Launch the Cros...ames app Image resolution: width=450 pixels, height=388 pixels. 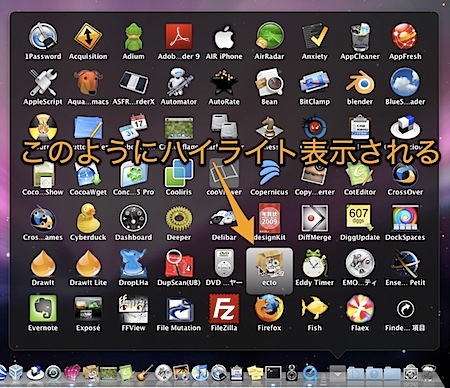point(43,219)
